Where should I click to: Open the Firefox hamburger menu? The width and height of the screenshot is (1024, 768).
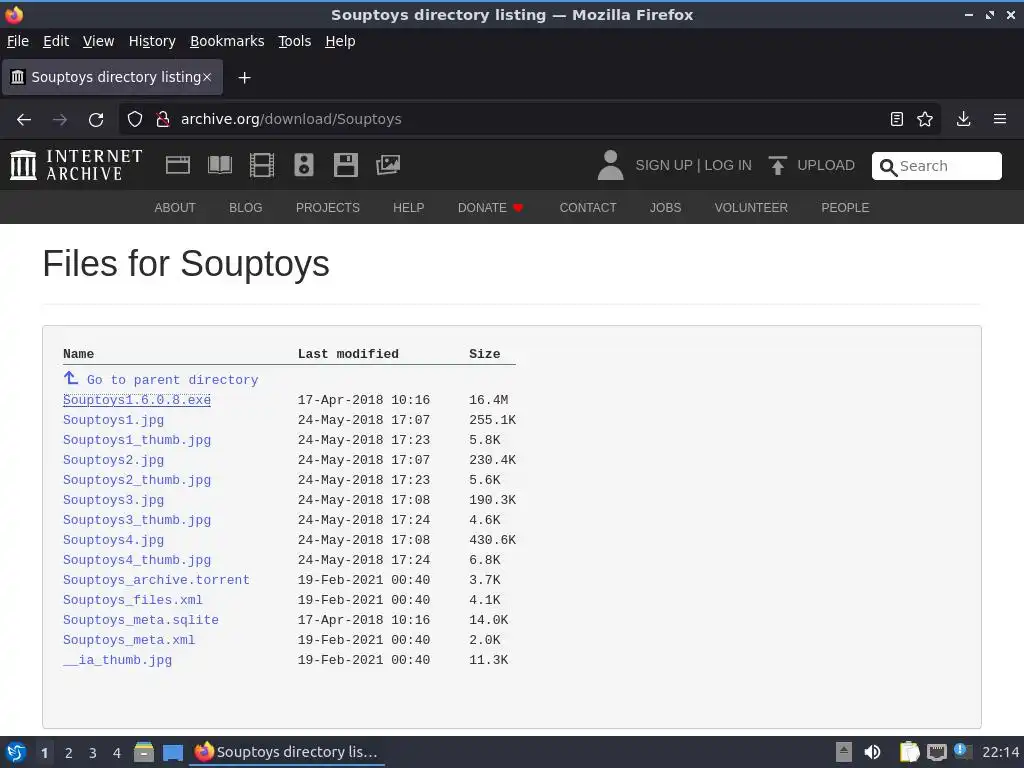point(1000,119)
